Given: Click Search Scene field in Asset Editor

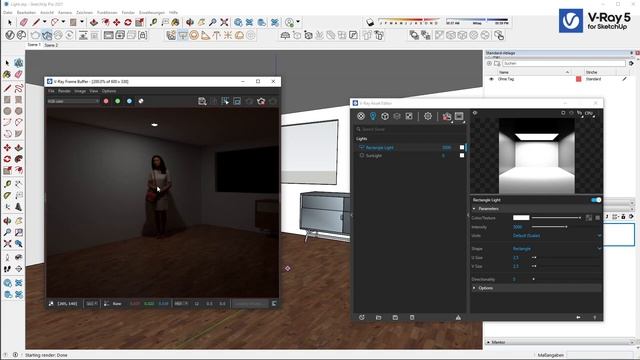Looking at the screenshot, I should pos(410,129).
